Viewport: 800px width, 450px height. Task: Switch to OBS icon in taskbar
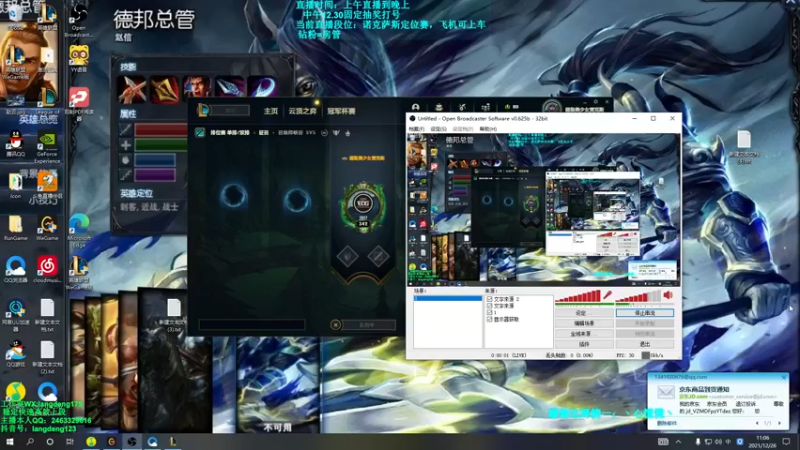(x=132, y=441)
